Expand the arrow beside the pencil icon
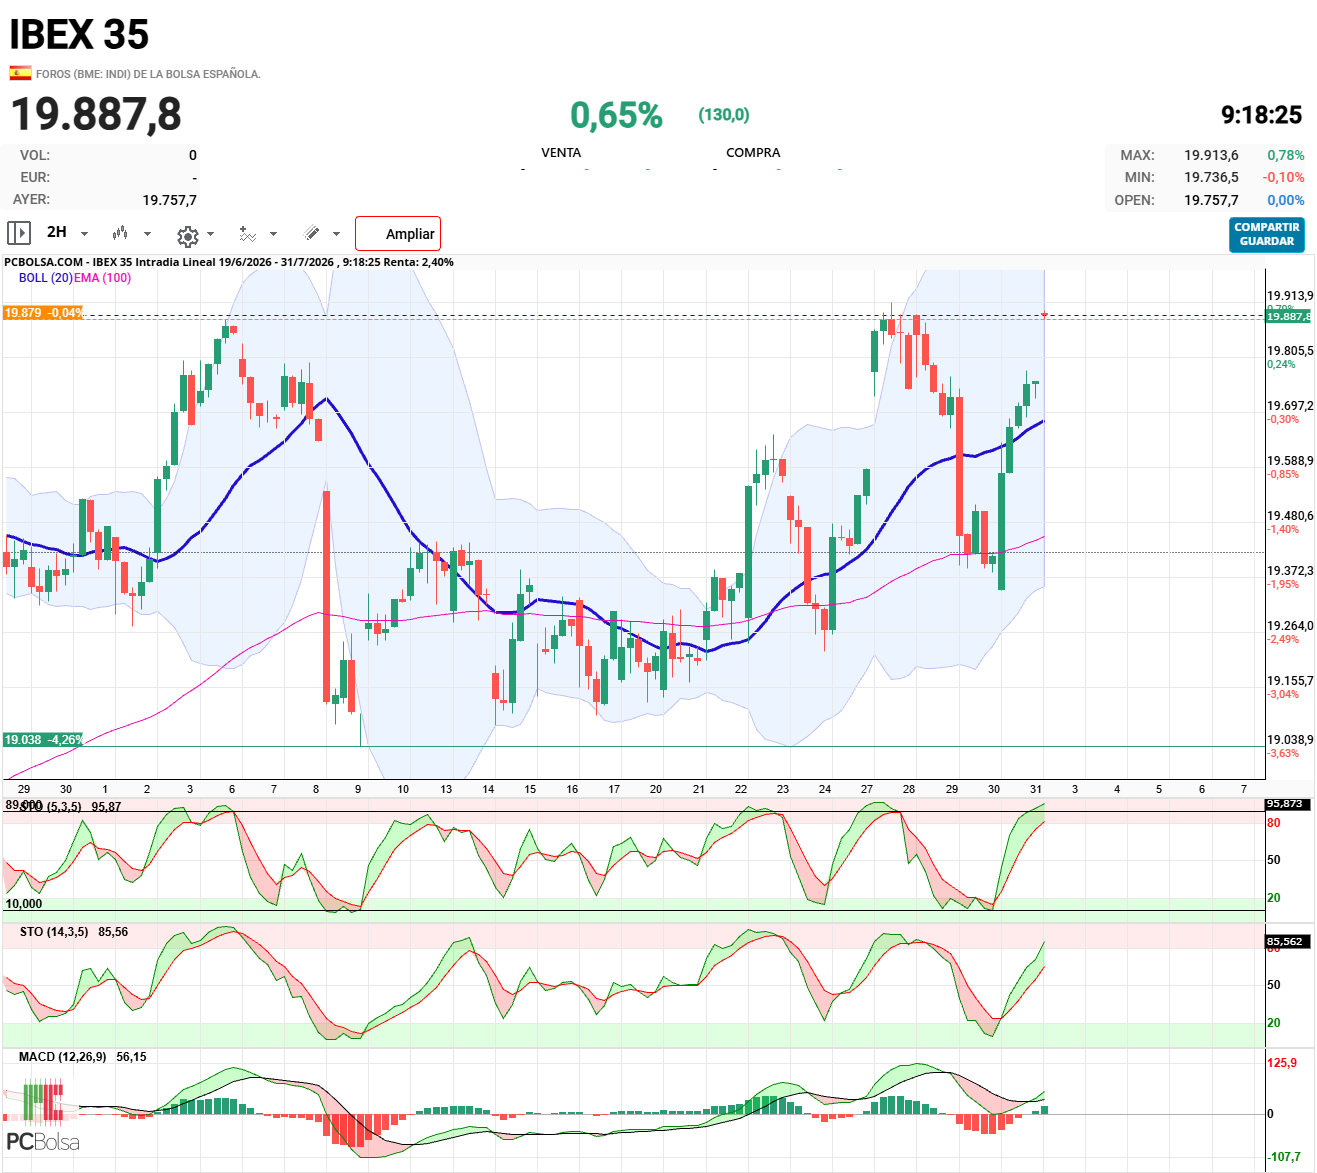Viewport: 1317px width, 1173px height. click(x=336, y=234)
